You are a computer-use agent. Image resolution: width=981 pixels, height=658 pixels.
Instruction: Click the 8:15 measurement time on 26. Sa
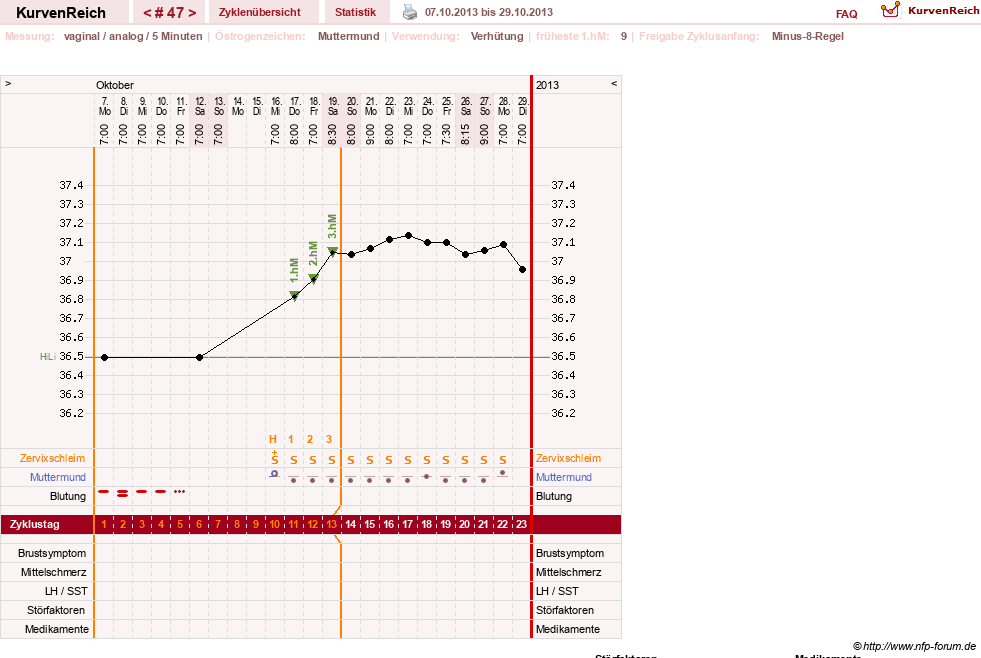click(x=465, y=134)
